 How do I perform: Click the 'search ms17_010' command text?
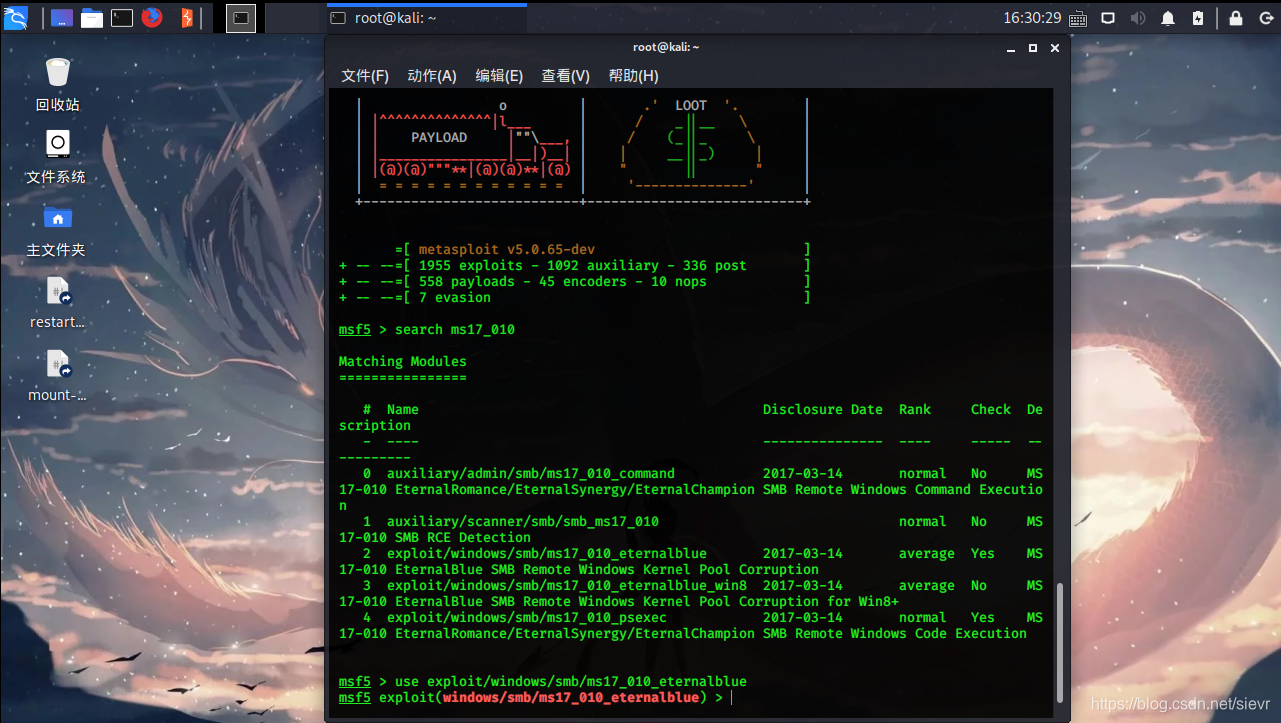coord(455,330)
